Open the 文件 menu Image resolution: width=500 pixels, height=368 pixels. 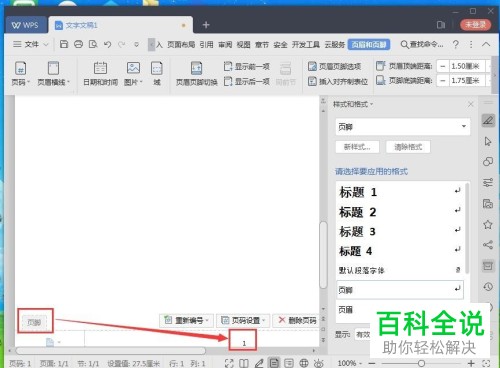31,44
